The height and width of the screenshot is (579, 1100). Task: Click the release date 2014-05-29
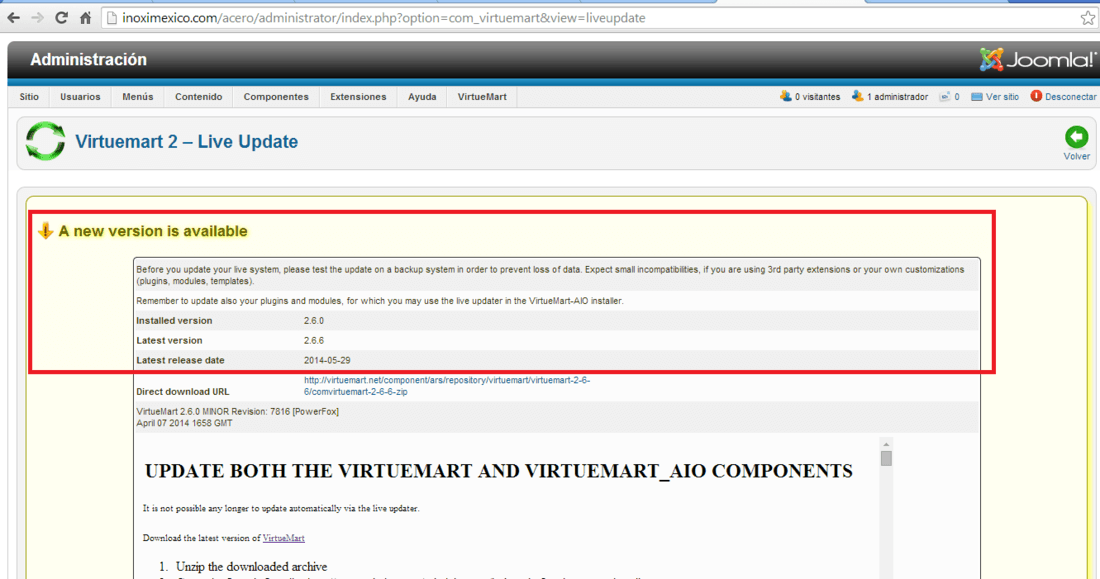point(327,360)
